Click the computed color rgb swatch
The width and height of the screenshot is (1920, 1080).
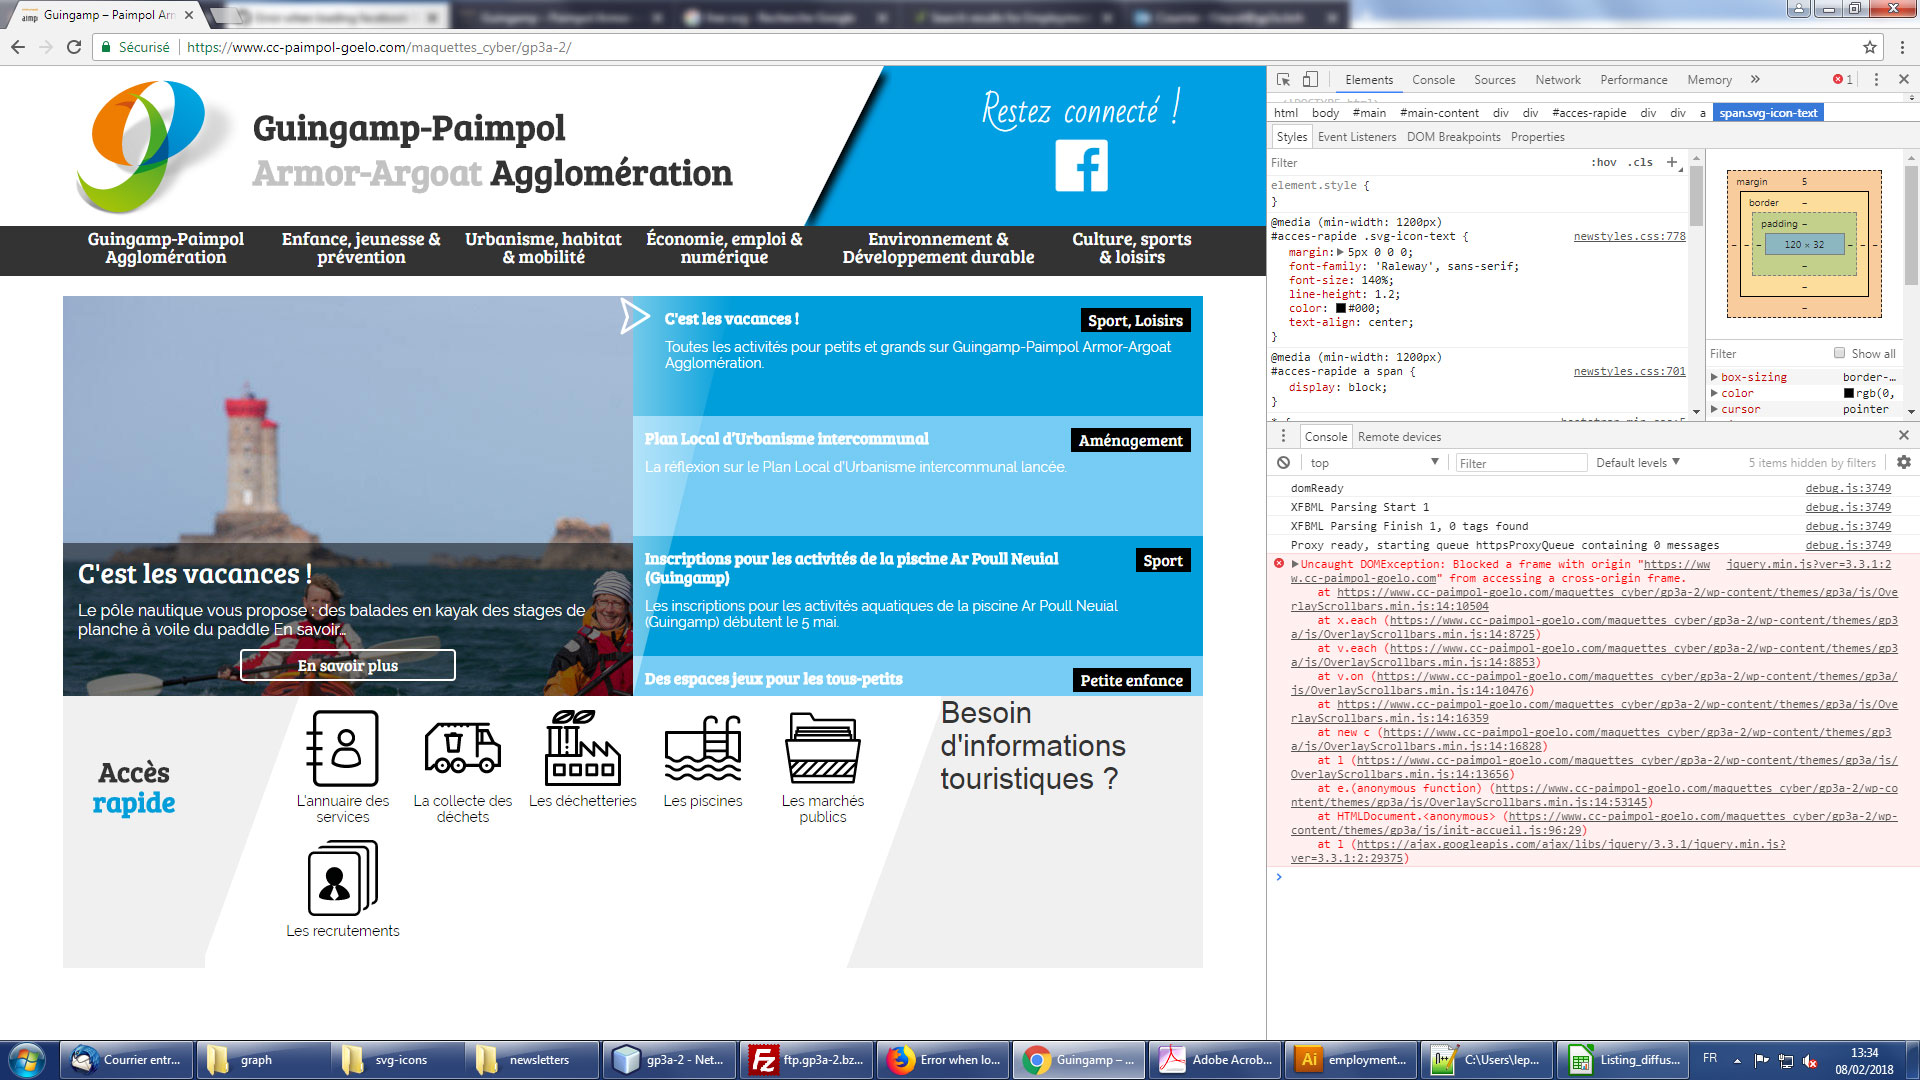click(x=1849, y=393)
